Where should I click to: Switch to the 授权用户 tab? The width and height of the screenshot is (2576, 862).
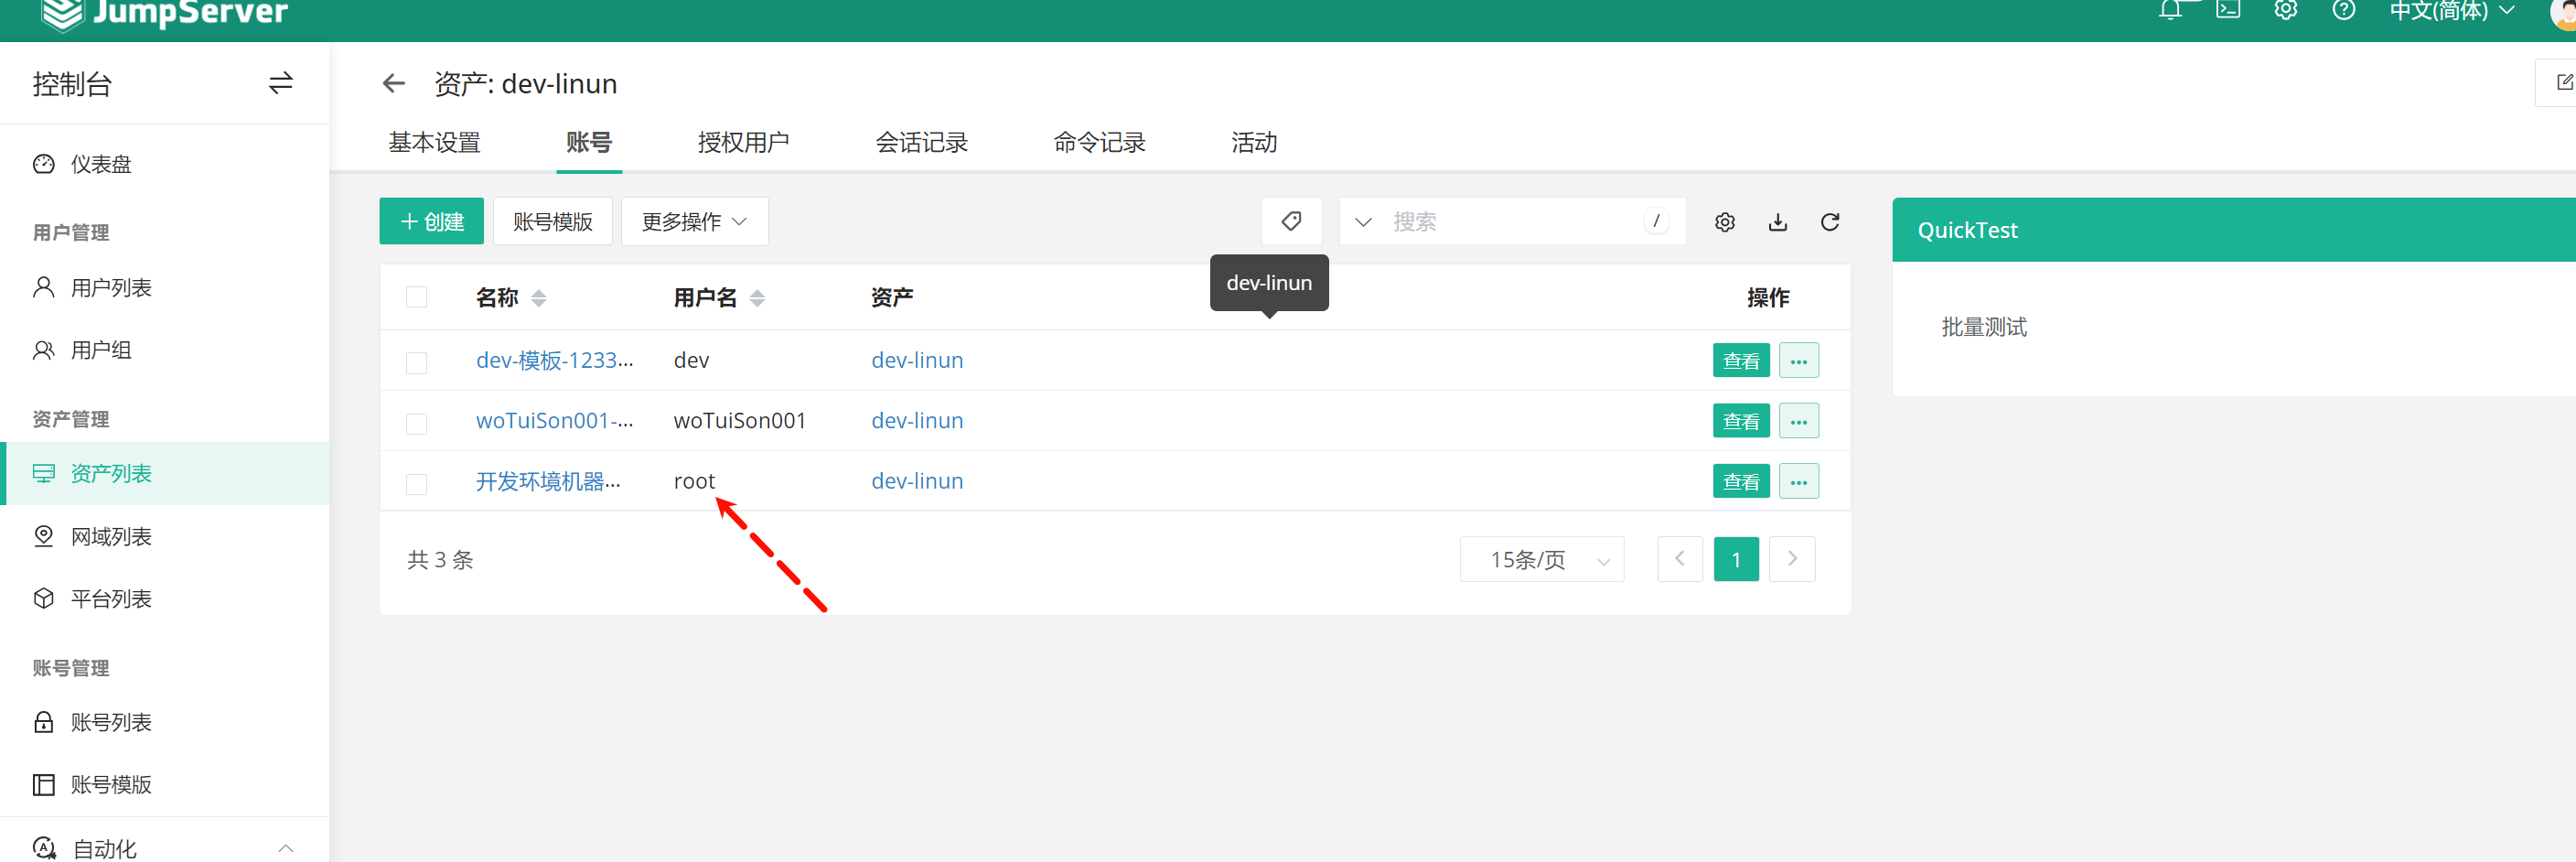(x=743, y=143)
